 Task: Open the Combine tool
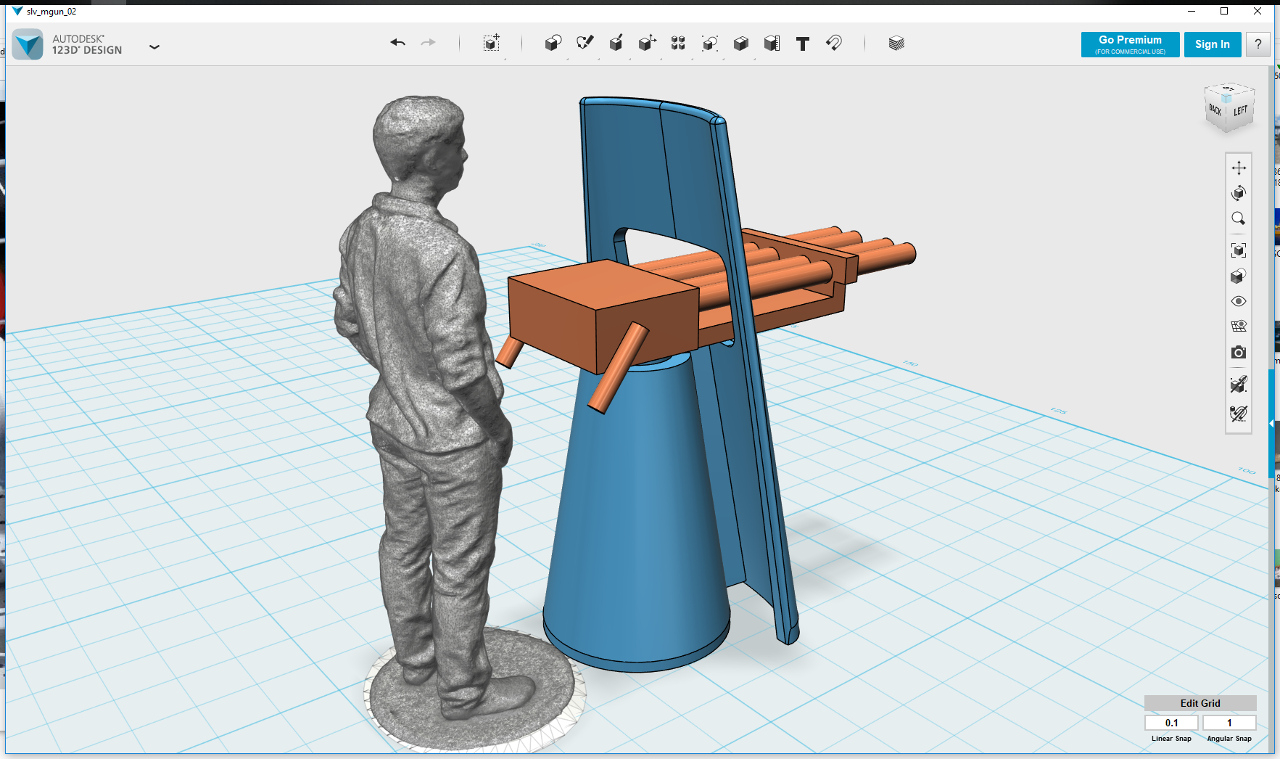point(741,43)
